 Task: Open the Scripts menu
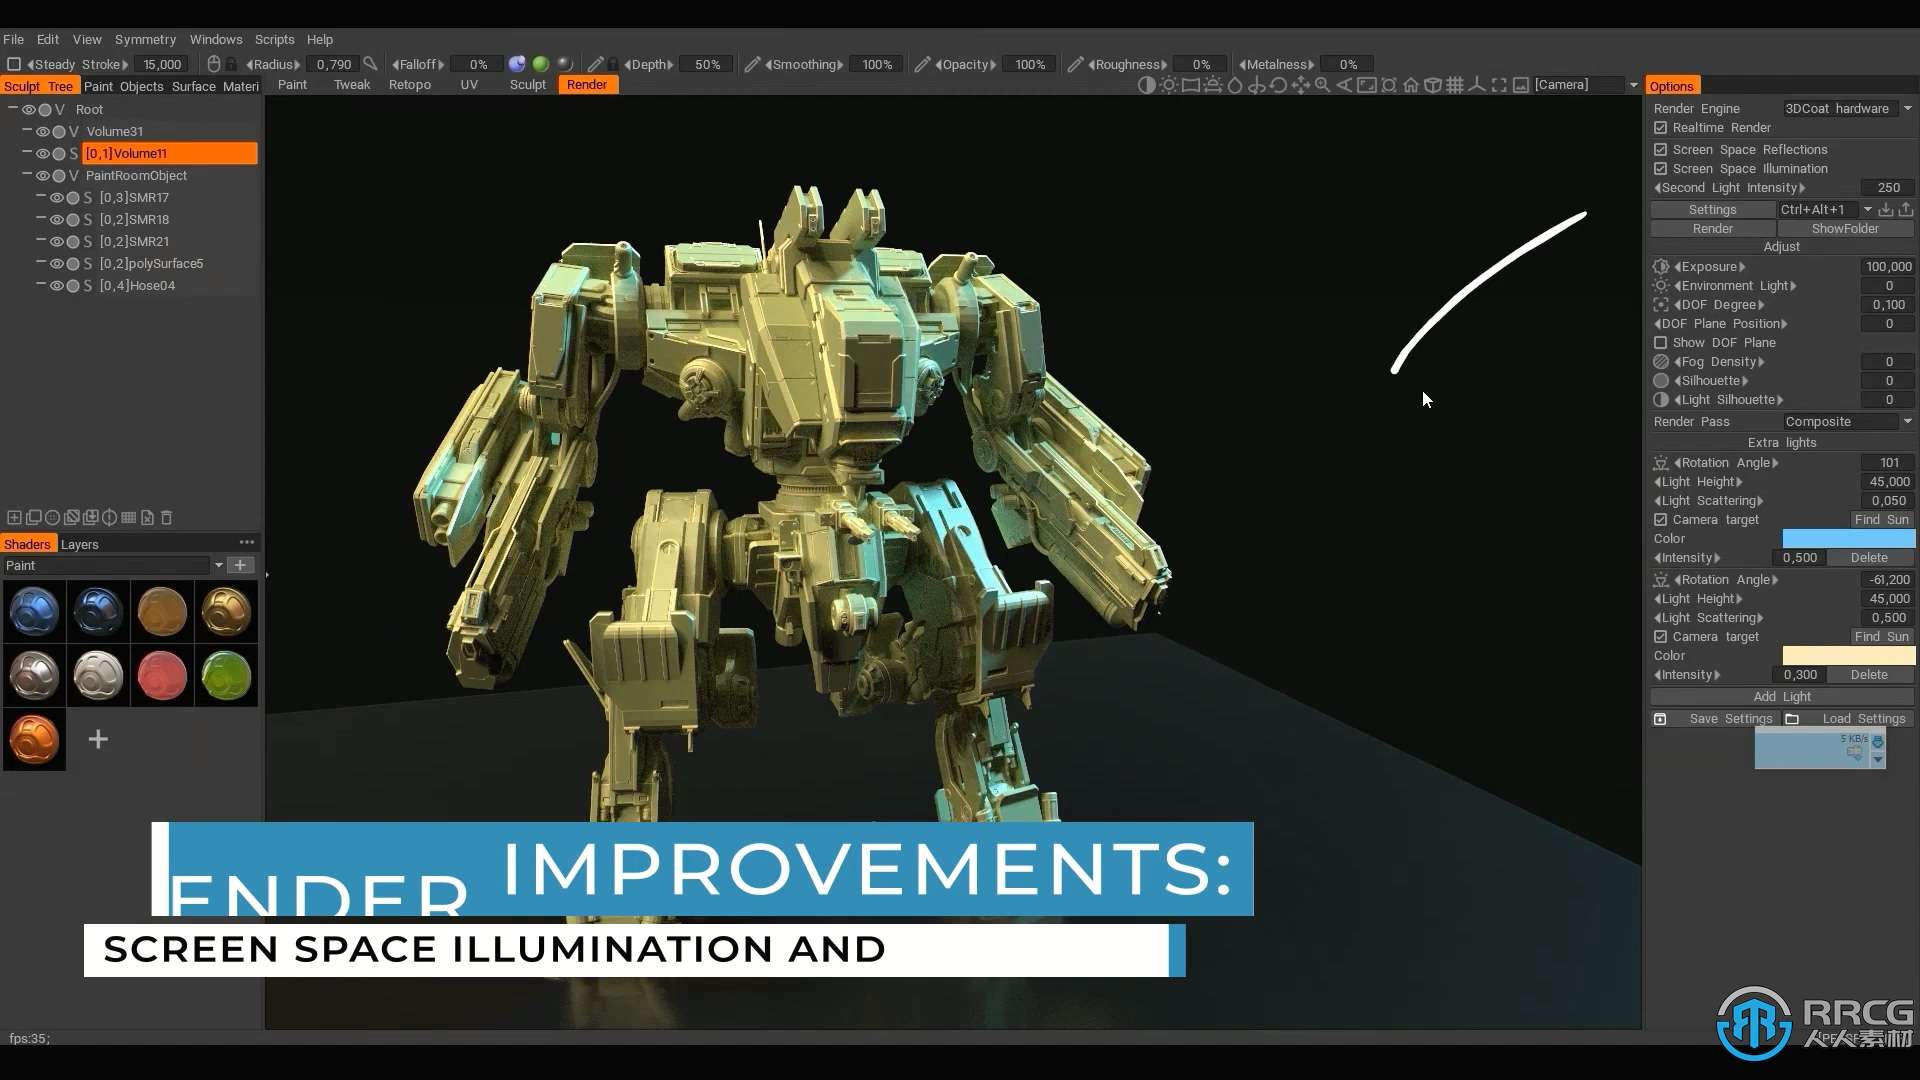(x=274, y=40)
